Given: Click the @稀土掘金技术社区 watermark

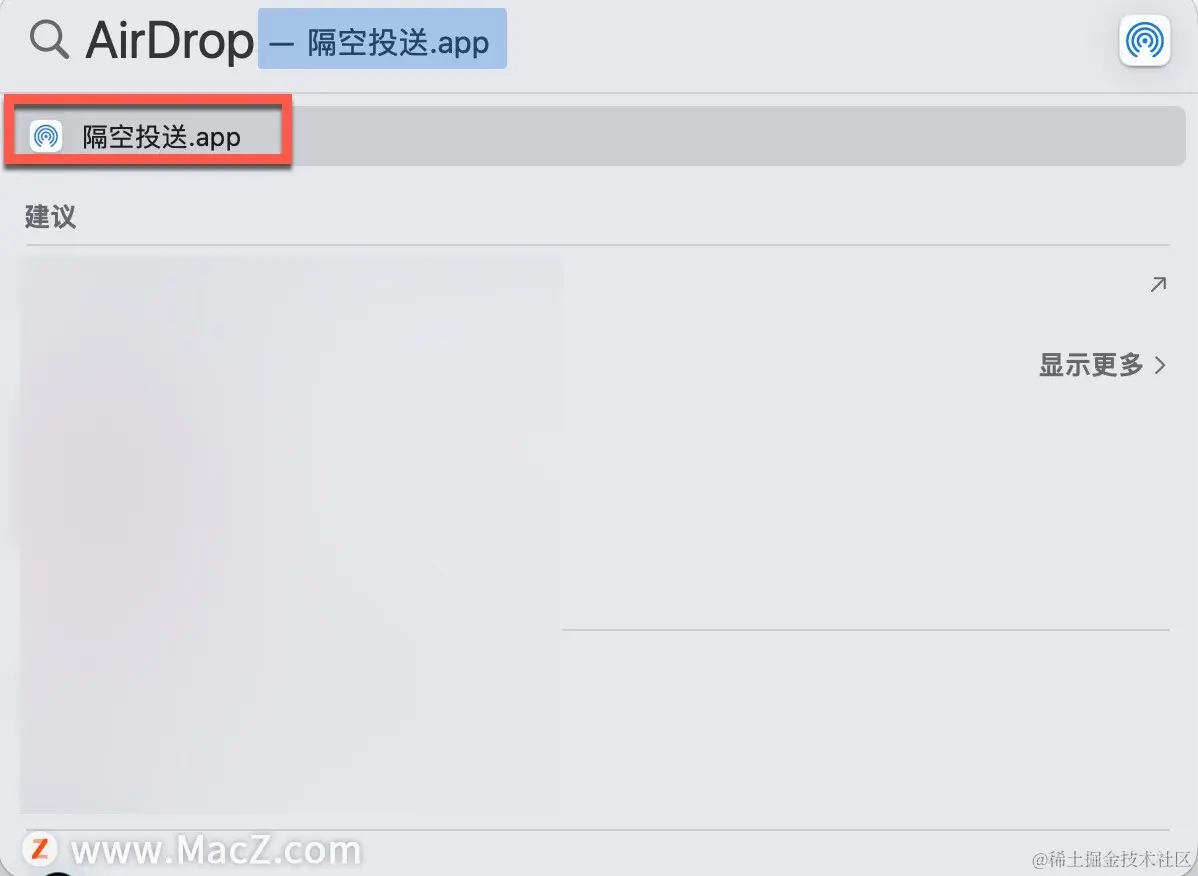Looking at the screenshot, I should pos(1112,858).
